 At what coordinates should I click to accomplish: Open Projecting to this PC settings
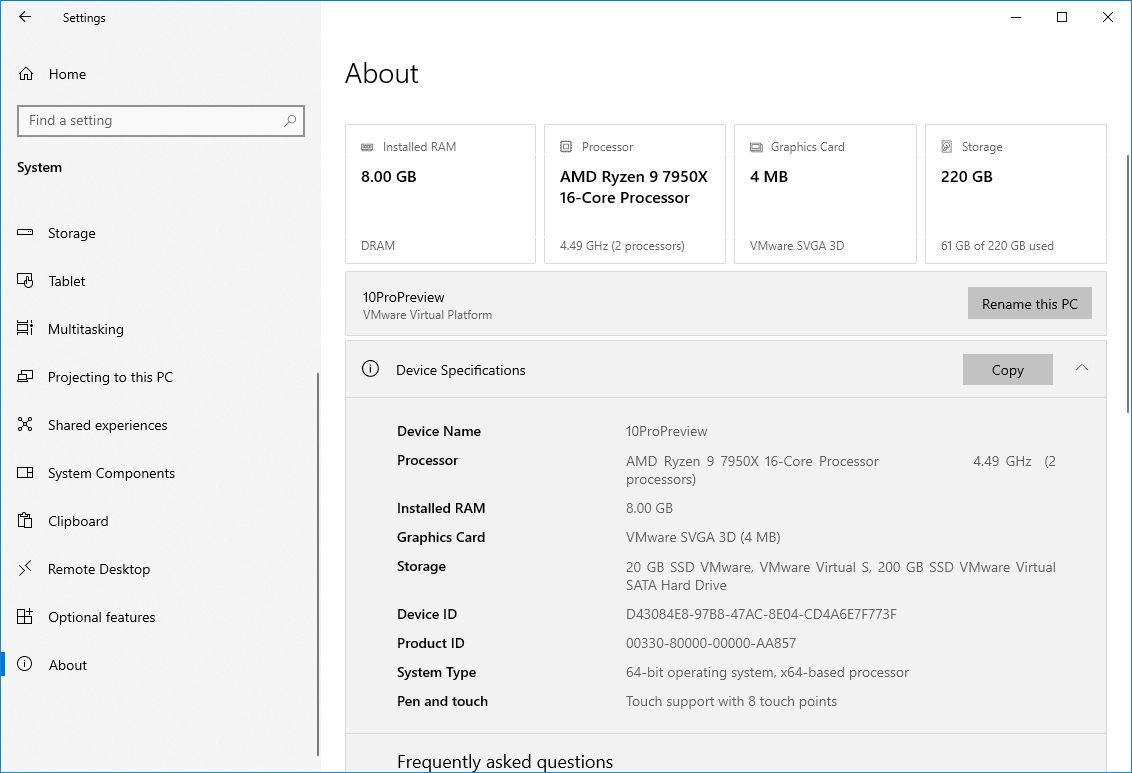pyautogui.click(x=159, y=377)
